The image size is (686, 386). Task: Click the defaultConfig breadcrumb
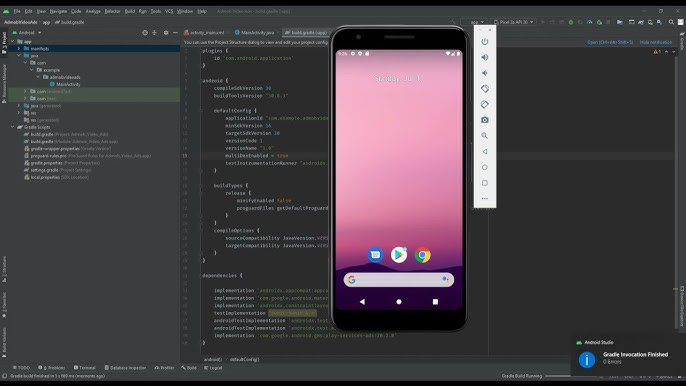point(245,359)
